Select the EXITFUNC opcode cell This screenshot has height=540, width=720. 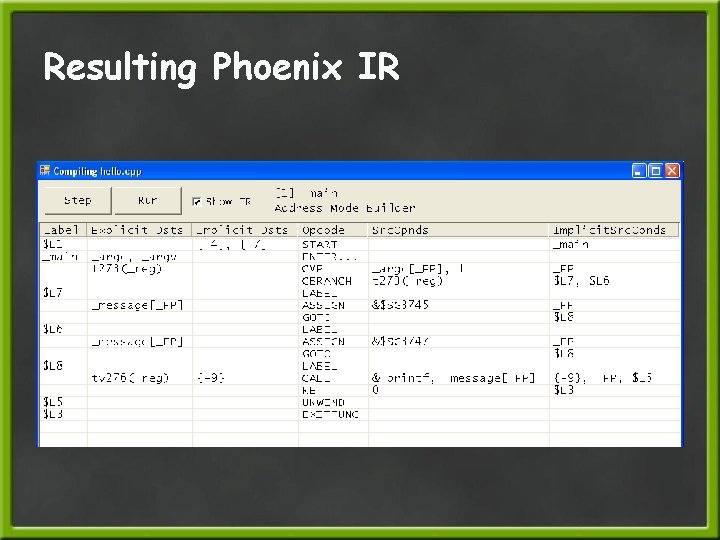(x=333, y=414)
